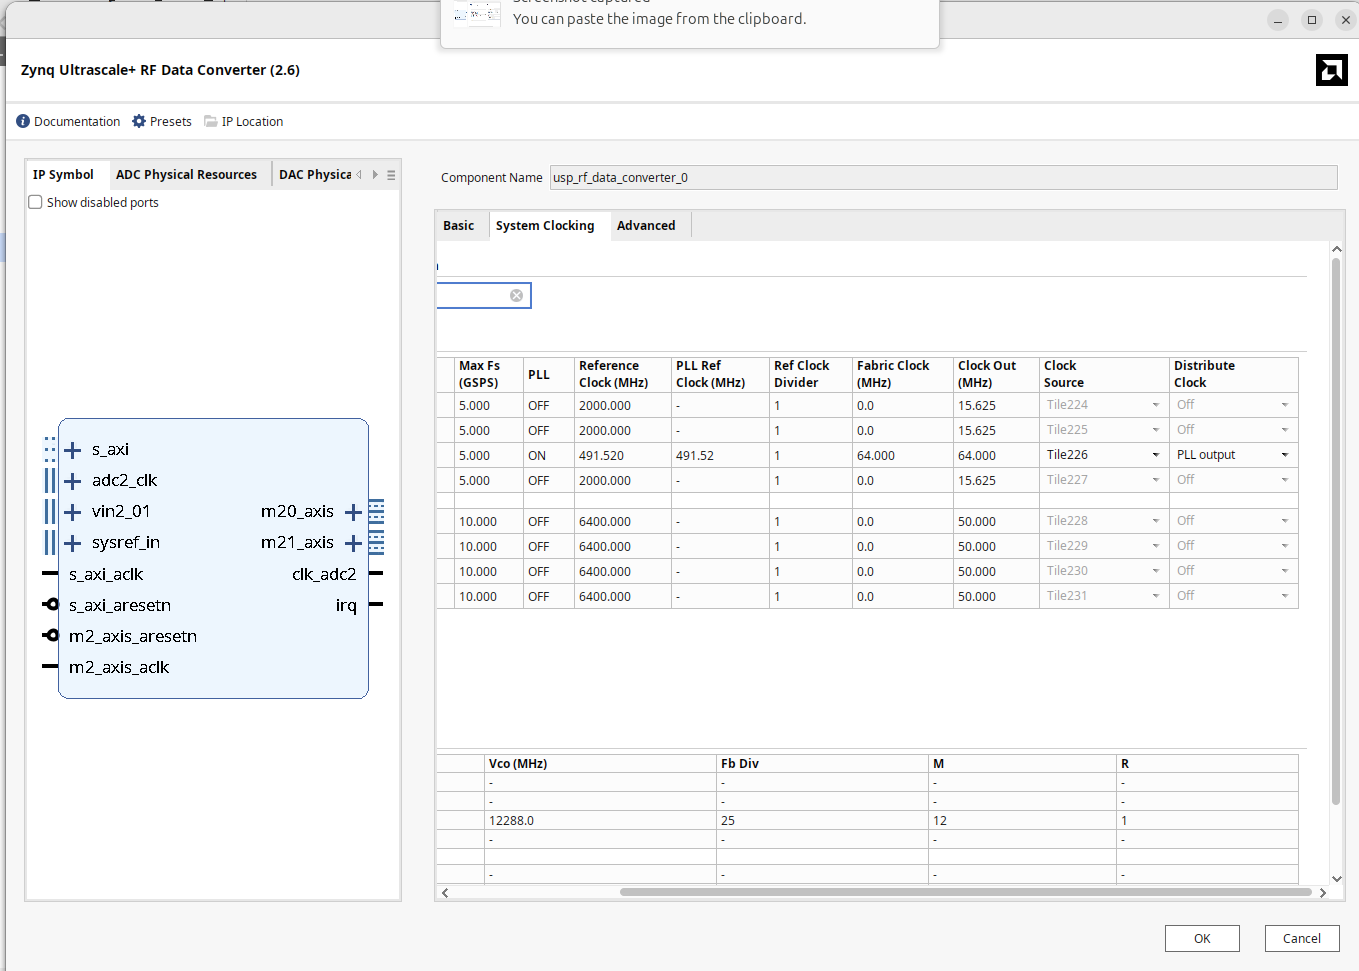The height and width of the screenshot is (971, 1359).
Task: Open the PLL output Distribute Clock dropdown
Action: pos(1285,454)
